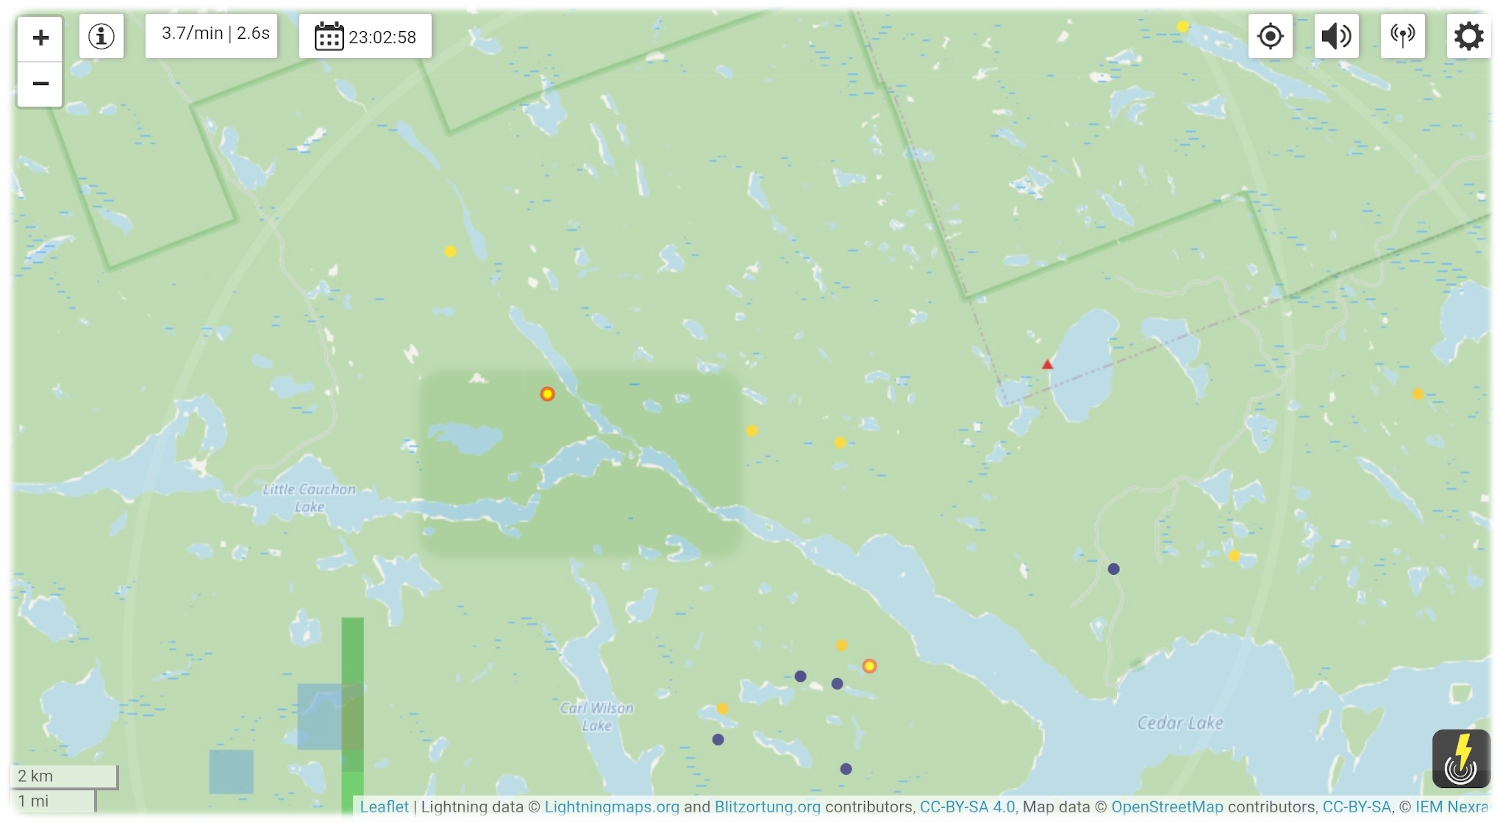Toggle the detector stations antenna icon
This screenshot has height=822, width=1500.
click(1402, 36)
